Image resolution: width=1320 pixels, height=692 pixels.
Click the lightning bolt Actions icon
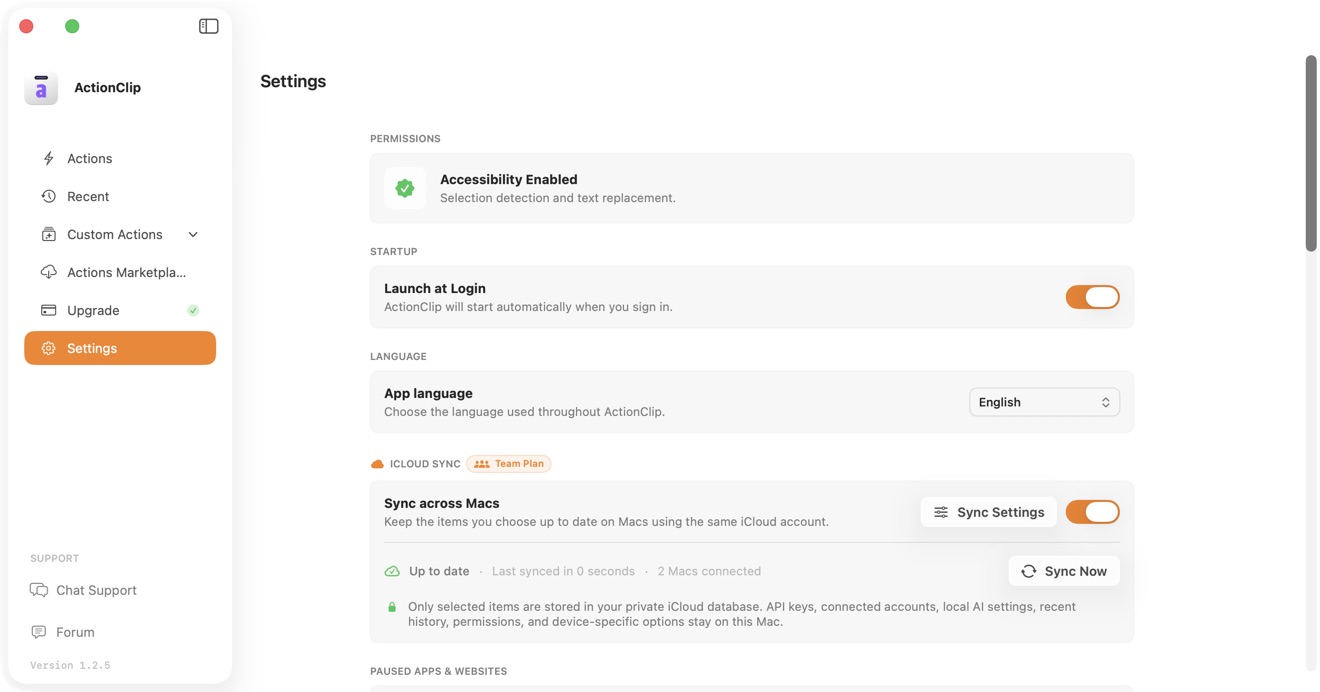48,158
